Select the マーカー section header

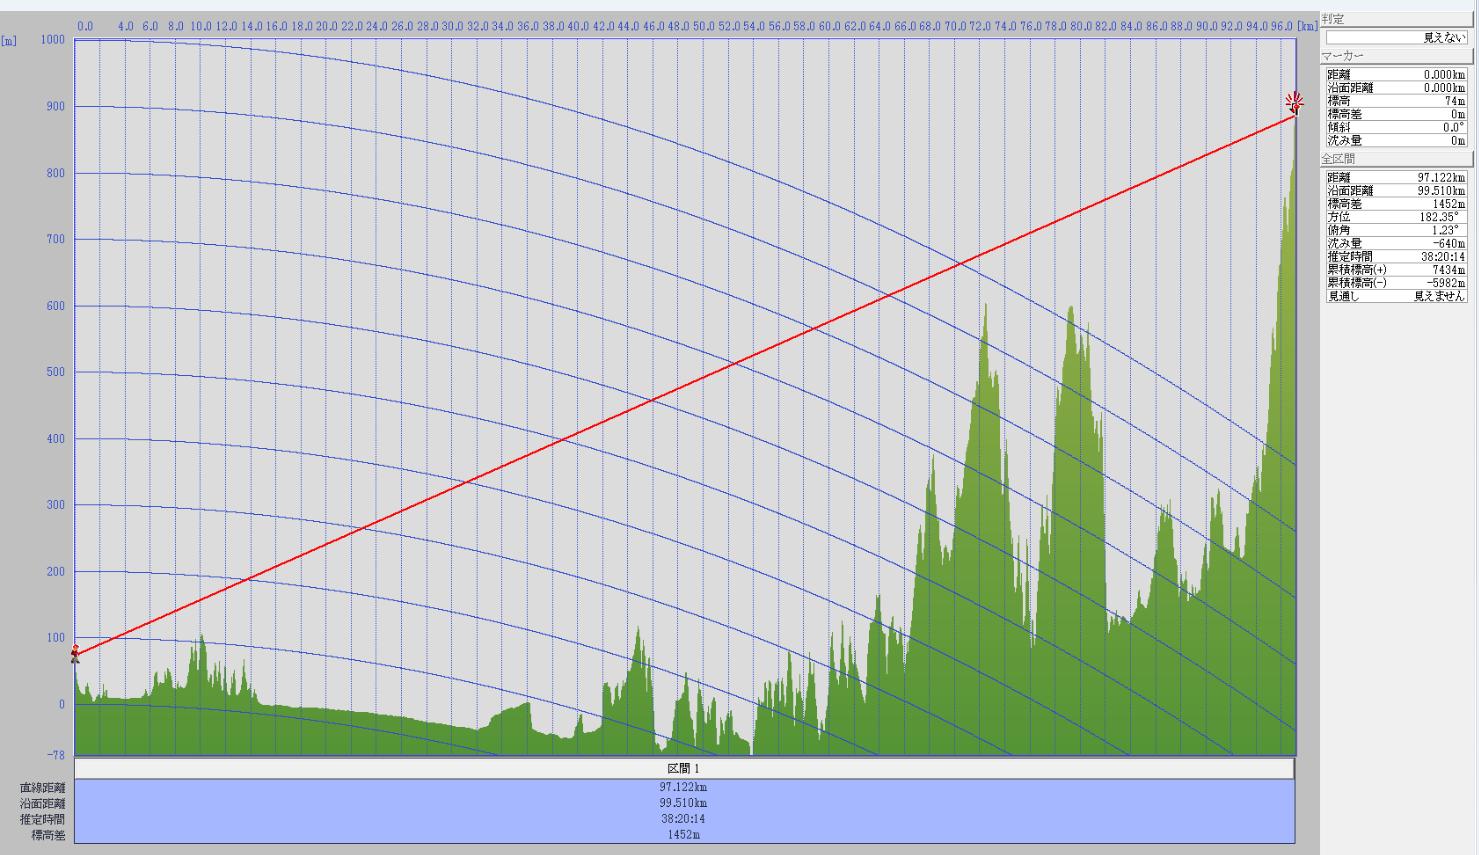(1396, 56)
